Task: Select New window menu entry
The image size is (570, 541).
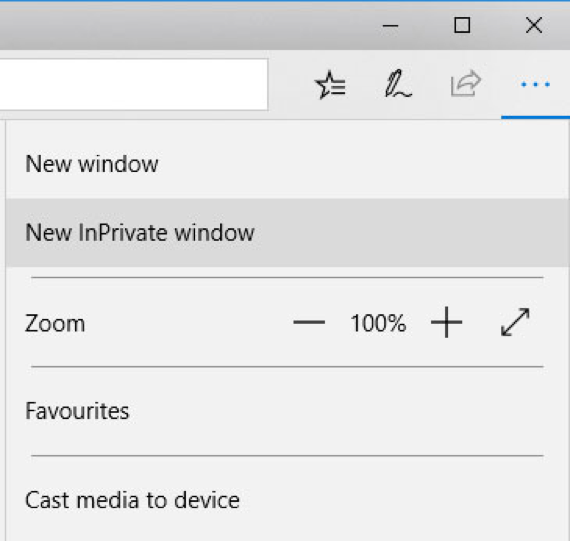Action: point(287,164)
